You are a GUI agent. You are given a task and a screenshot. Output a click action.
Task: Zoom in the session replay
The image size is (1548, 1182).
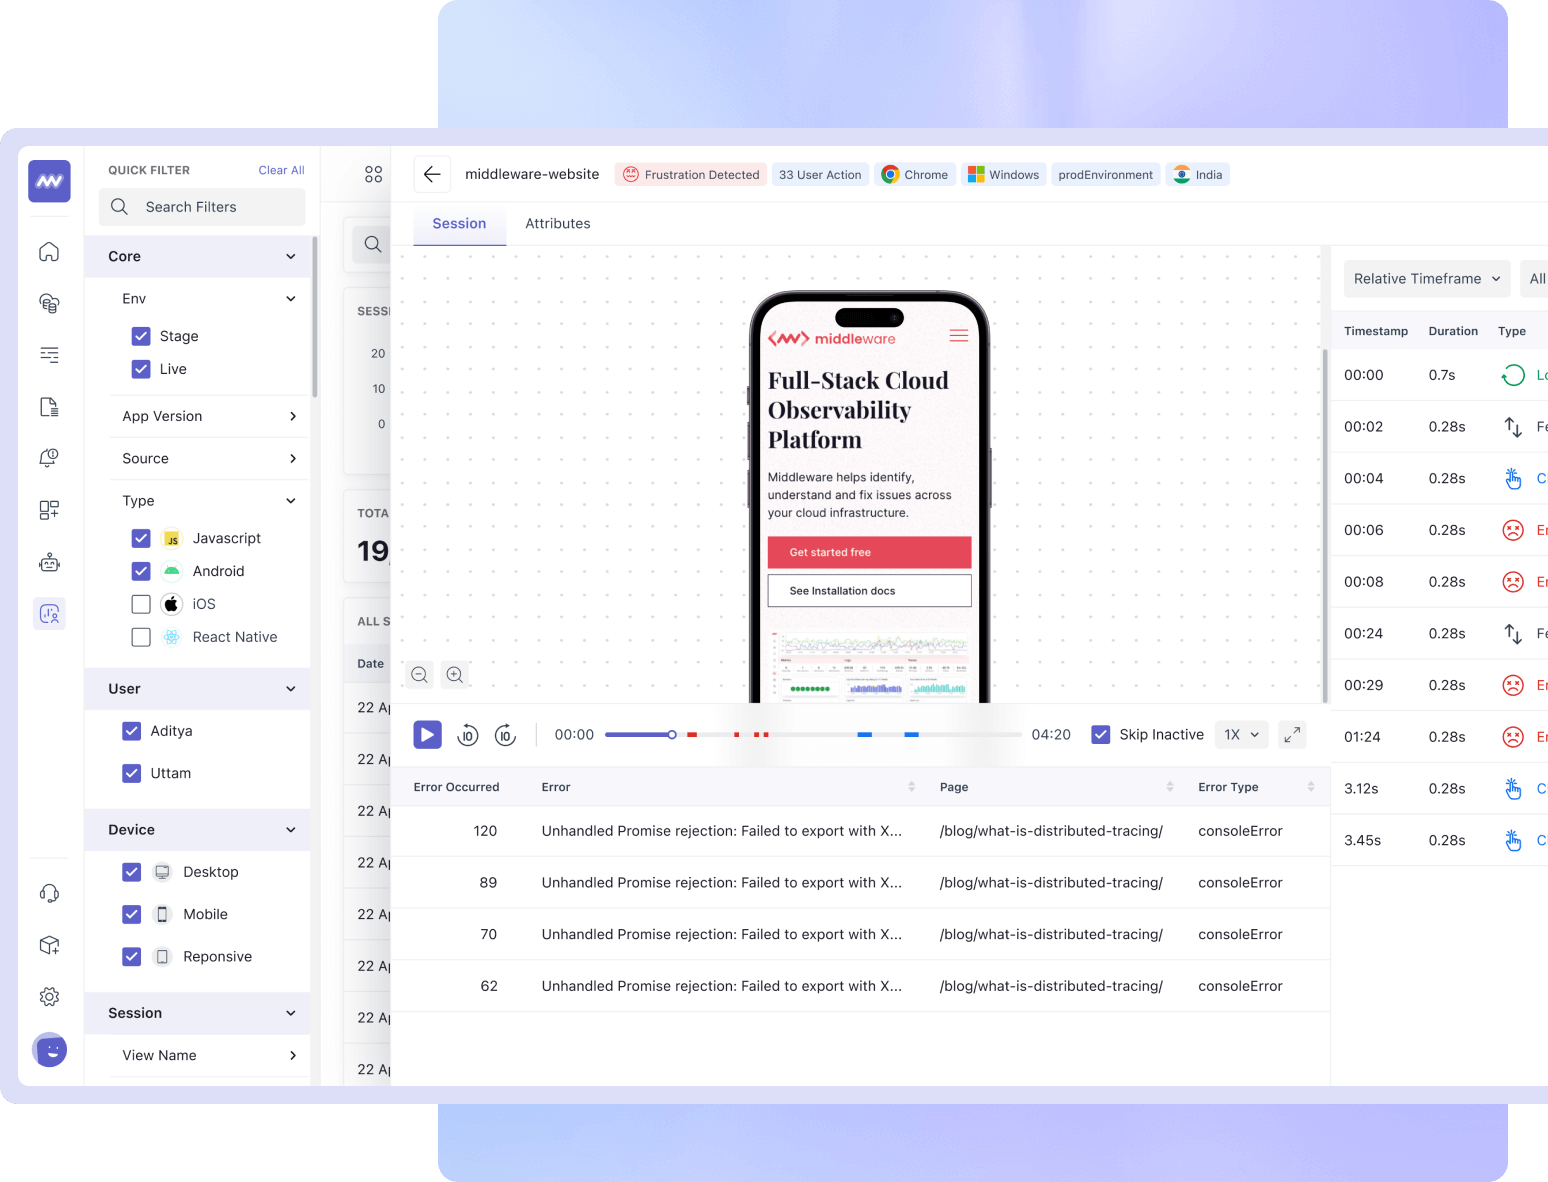click(x=455, y=675)
